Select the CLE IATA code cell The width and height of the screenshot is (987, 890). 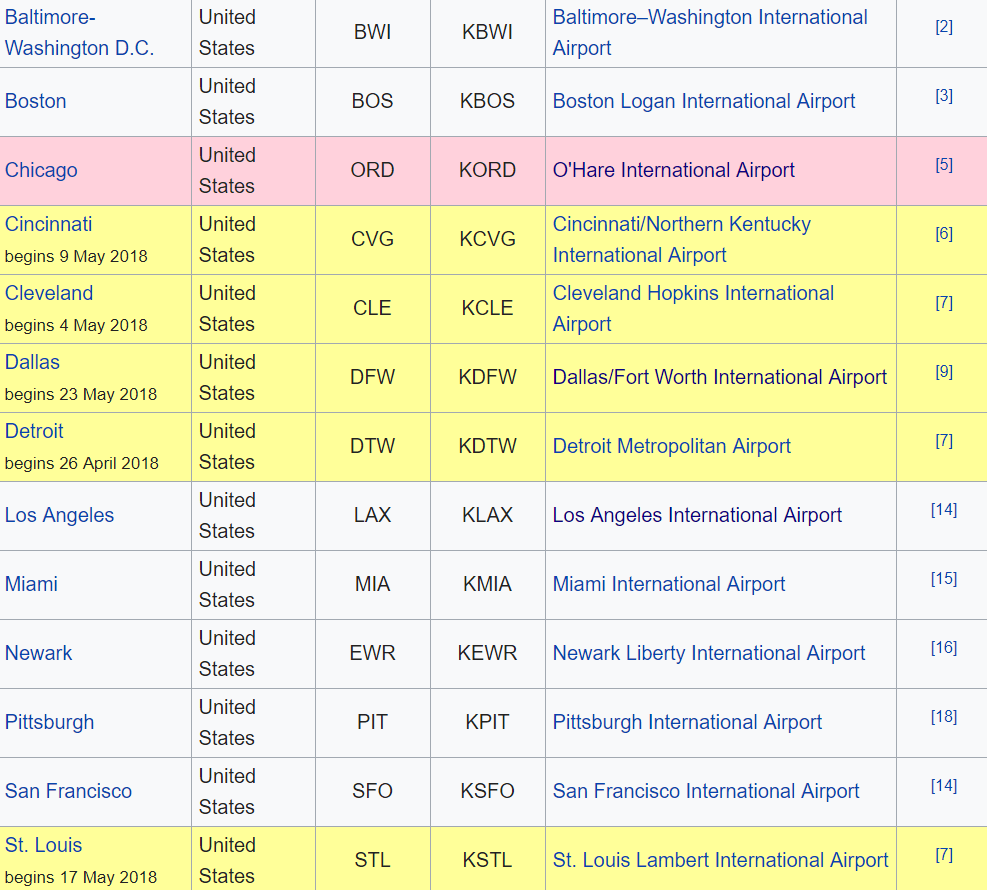point(373,308)
